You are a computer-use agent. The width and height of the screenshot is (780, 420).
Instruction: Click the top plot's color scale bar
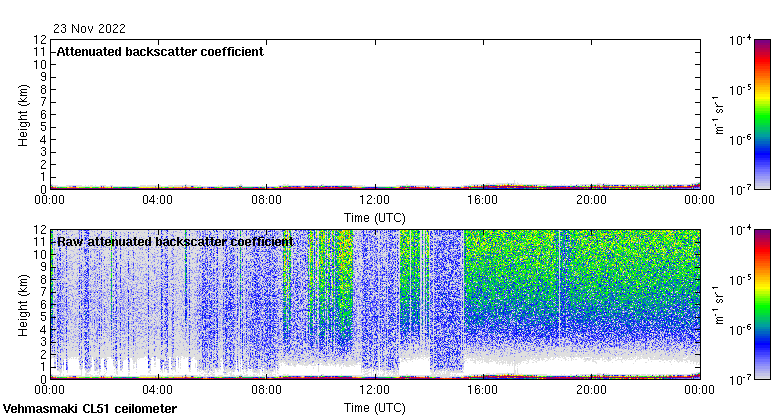762,114
